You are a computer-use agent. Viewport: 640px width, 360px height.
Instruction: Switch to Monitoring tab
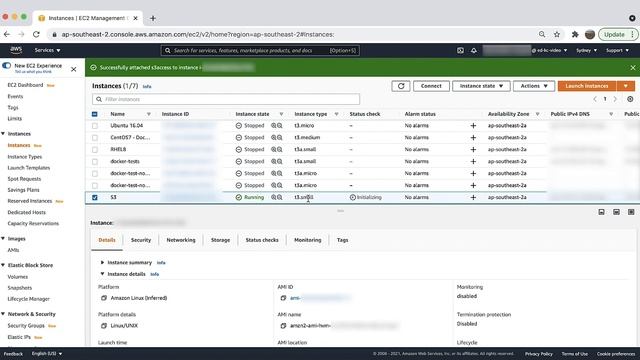click(308, 240)
